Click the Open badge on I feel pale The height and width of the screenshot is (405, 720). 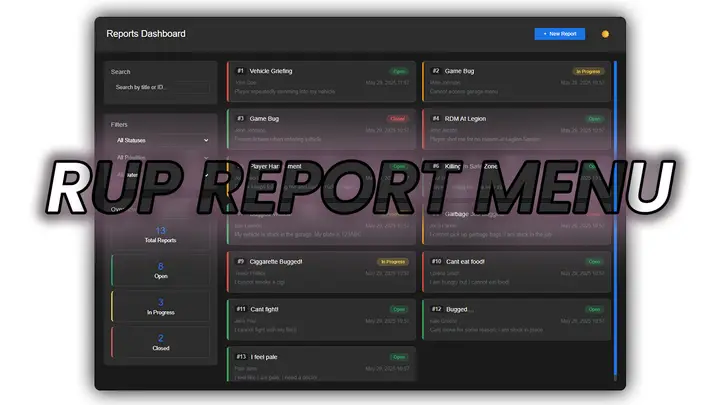click(399, 357)
